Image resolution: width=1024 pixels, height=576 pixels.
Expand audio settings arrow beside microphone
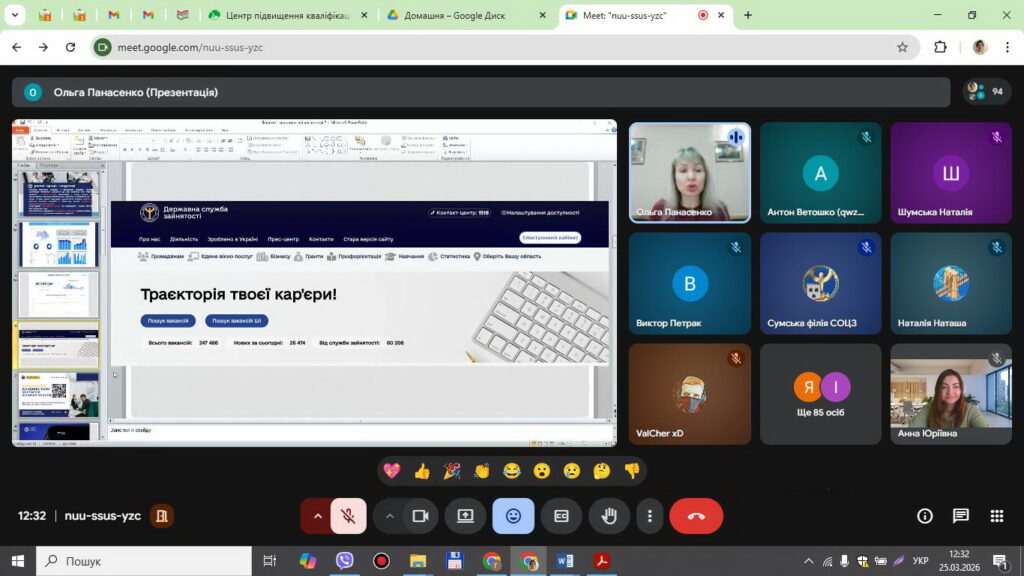pos(318,516)
